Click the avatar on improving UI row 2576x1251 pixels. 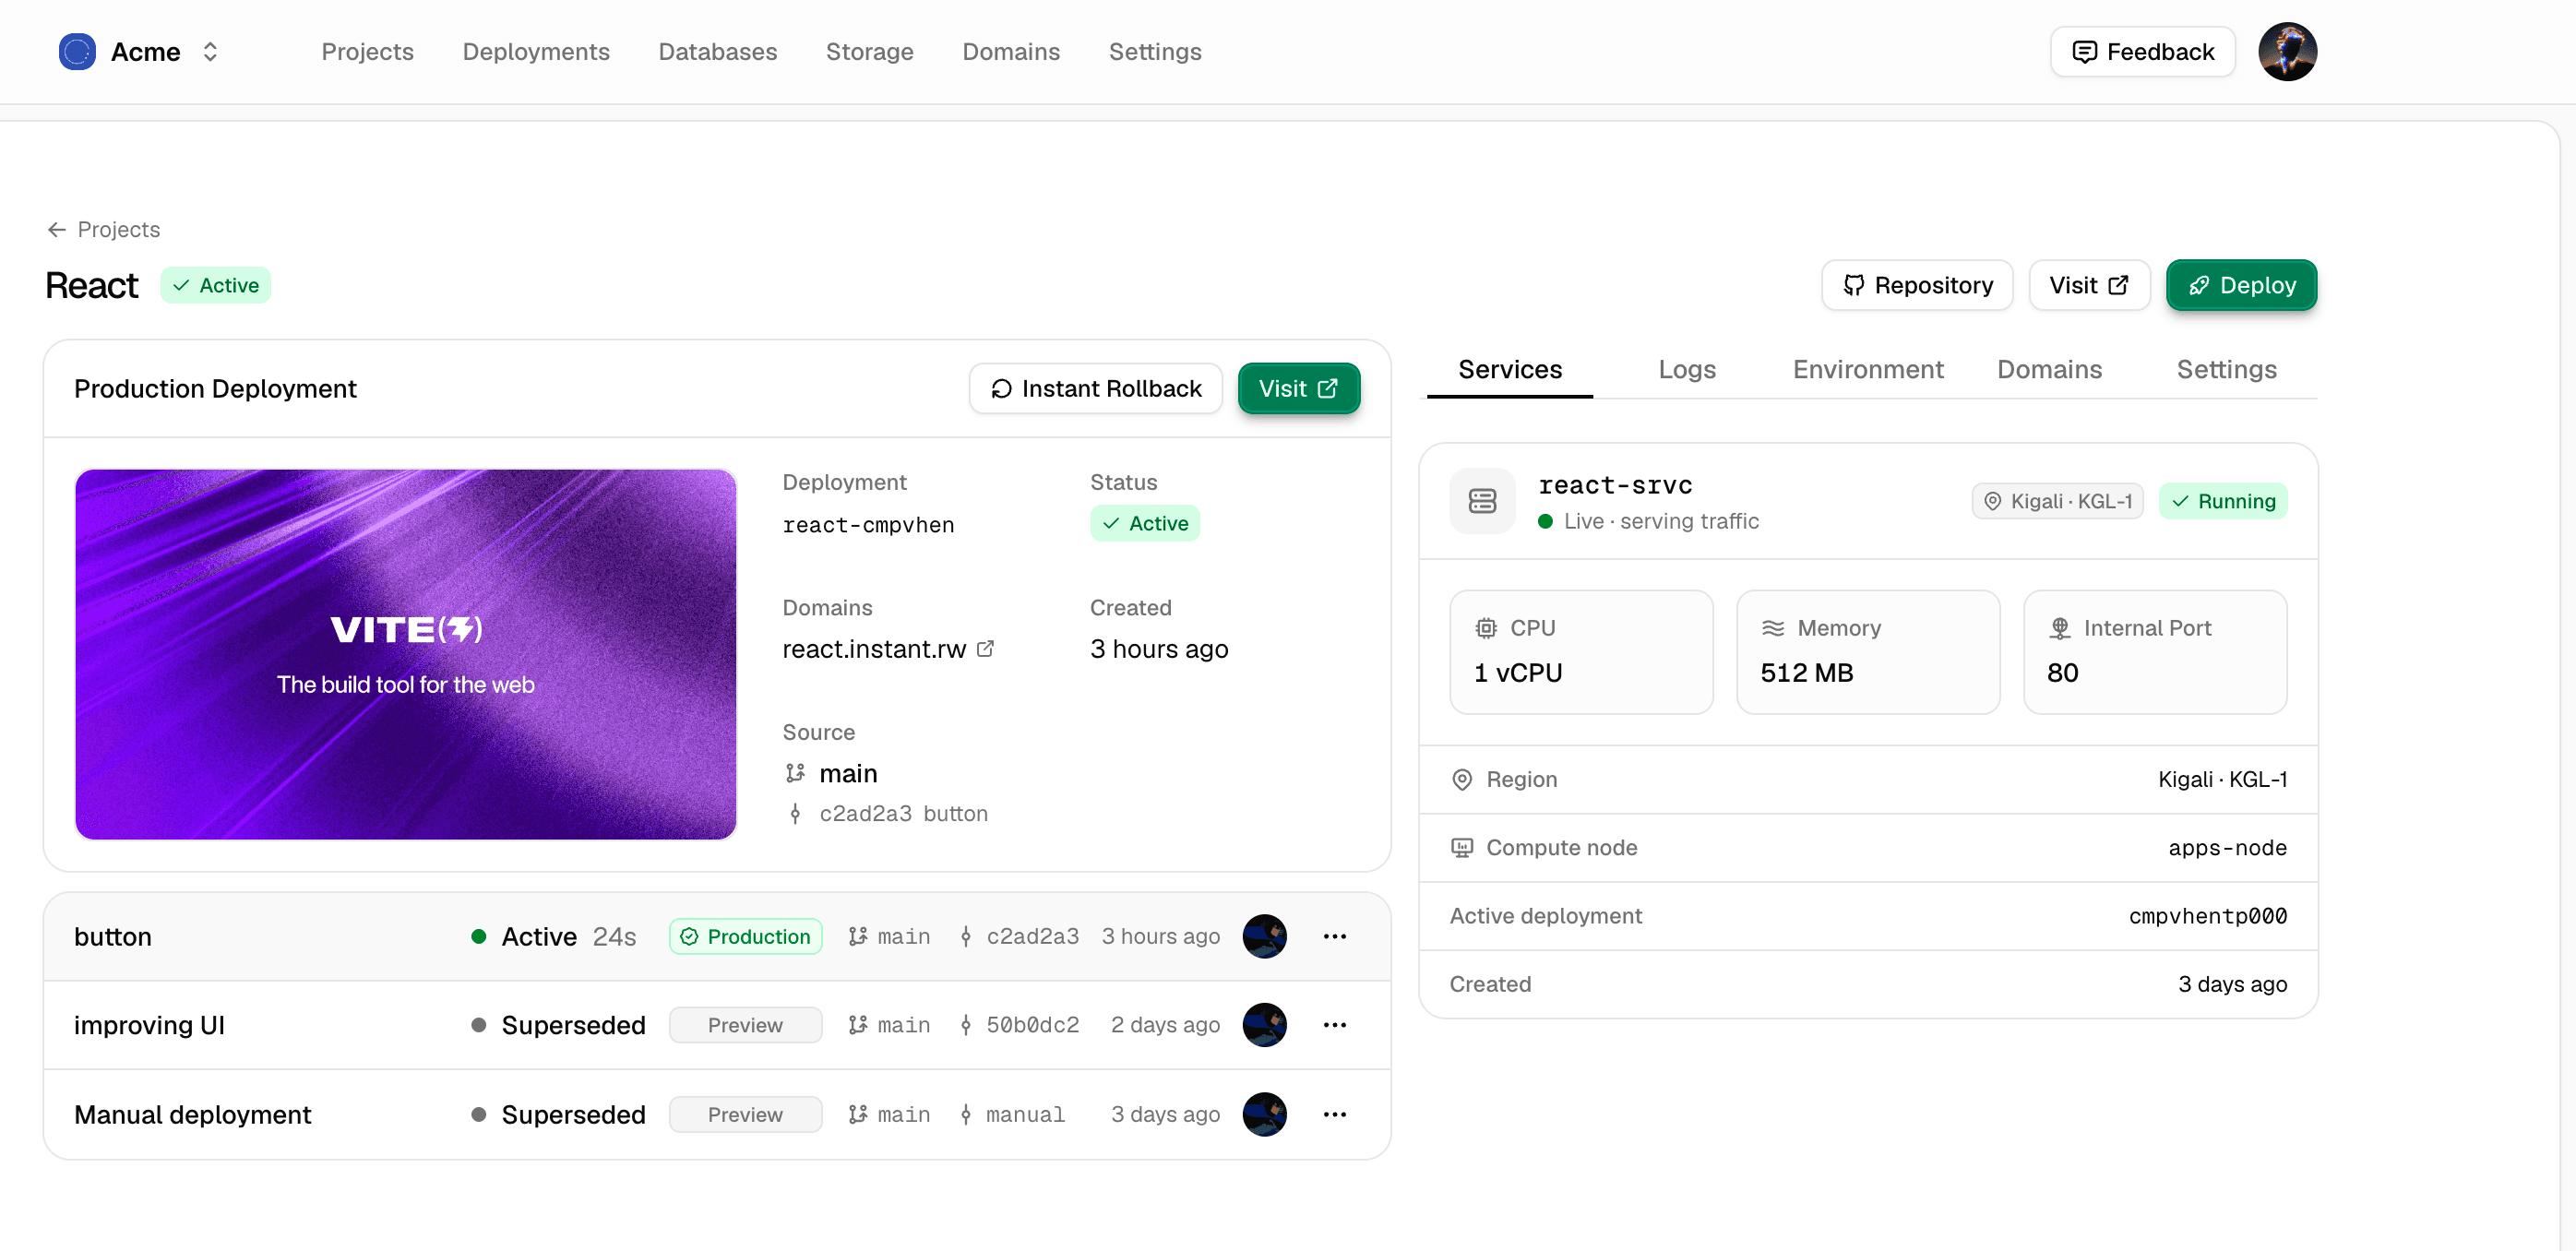(x=1264, y=1026)
